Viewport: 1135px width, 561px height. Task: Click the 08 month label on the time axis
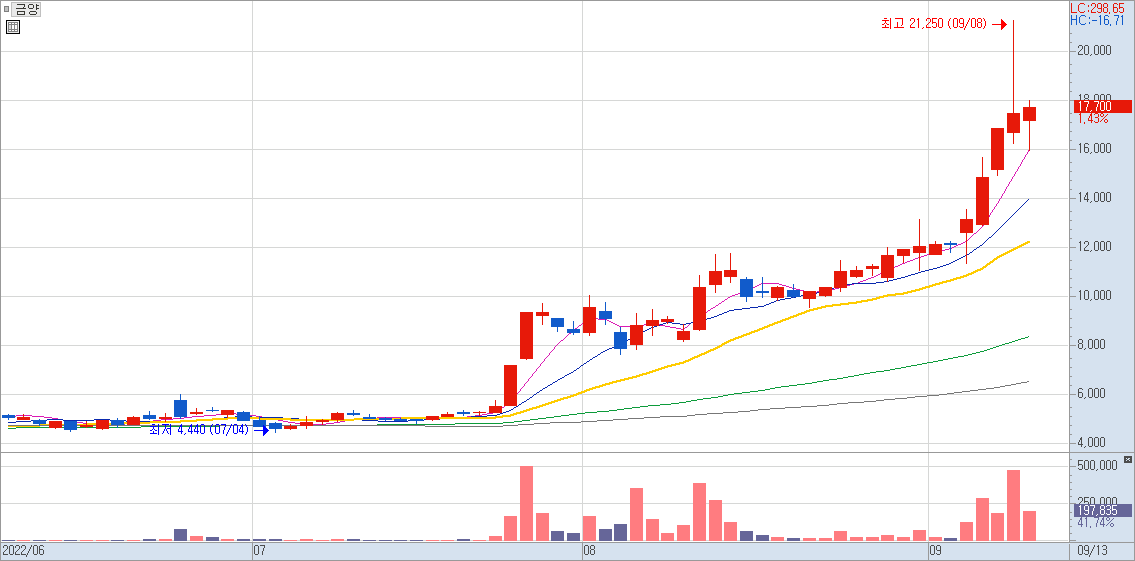(x=590, y=550)
